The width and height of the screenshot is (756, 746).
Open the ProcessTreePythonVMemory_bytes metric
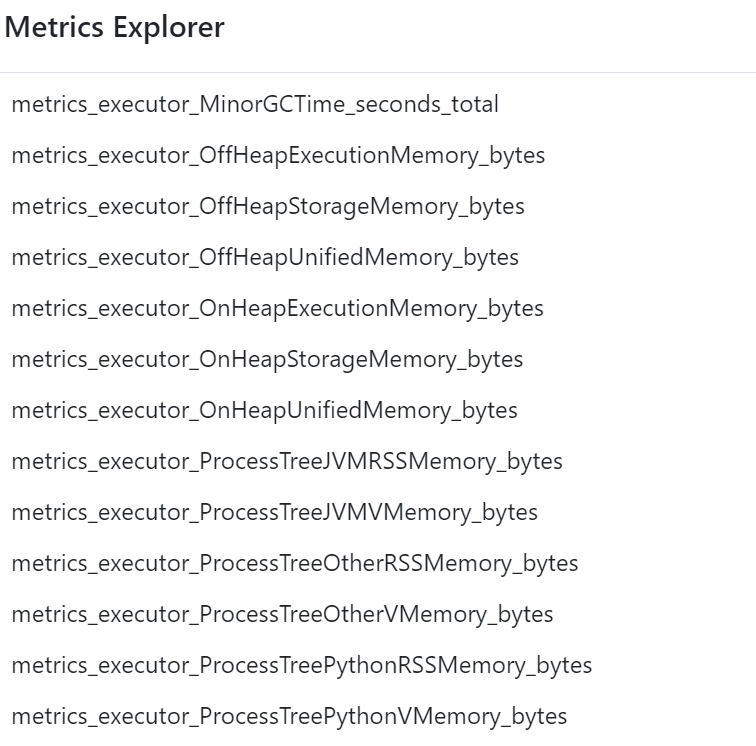coord(289,716)
